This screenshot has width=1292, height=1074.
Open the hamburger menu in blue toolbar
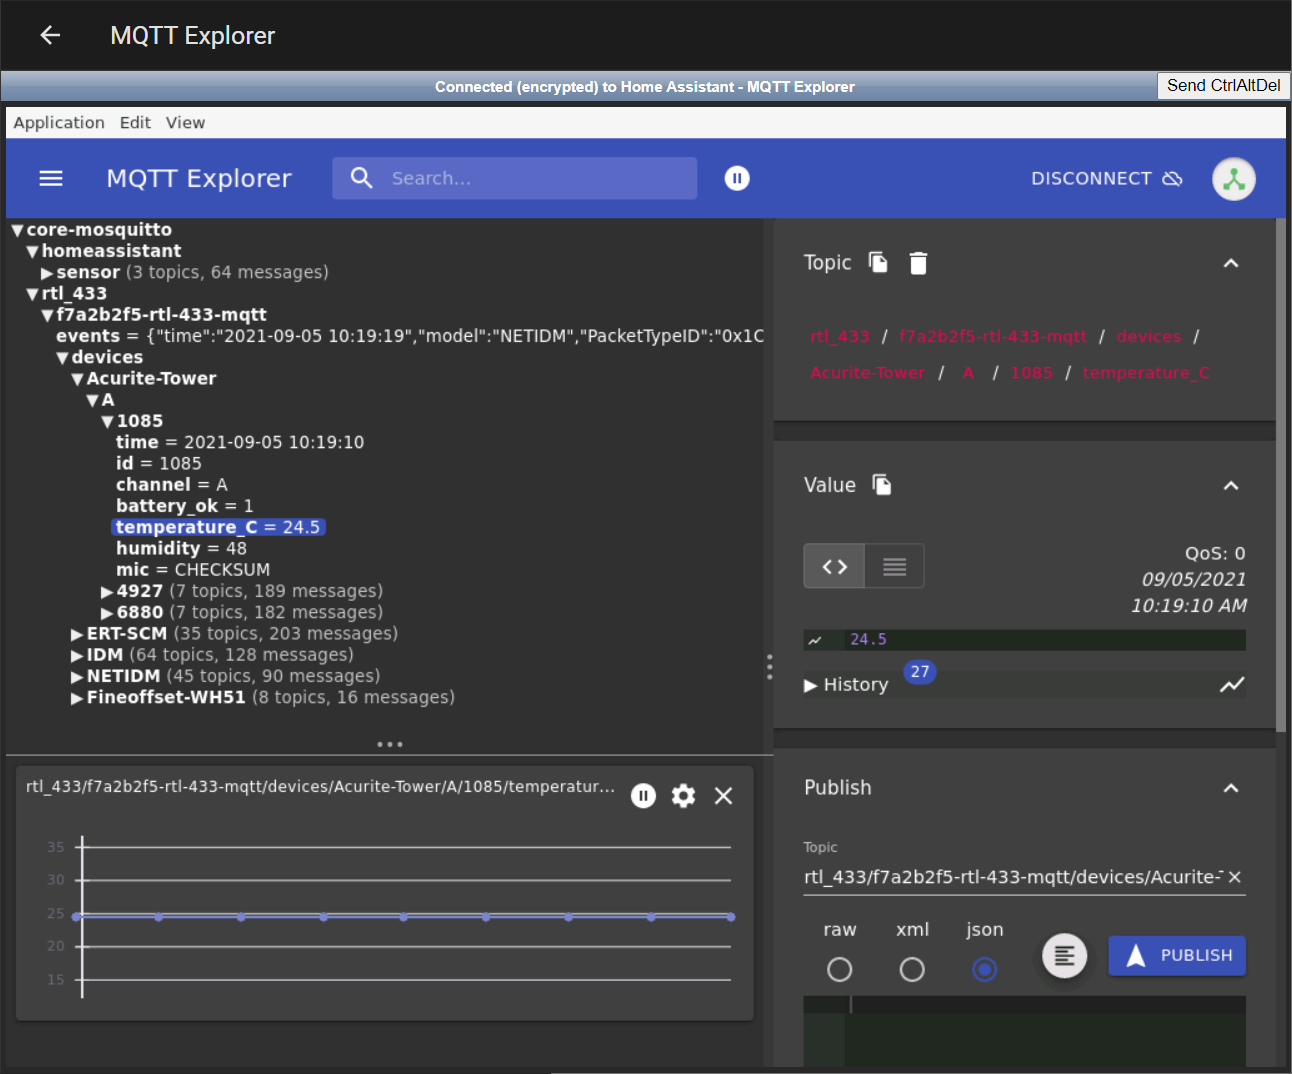click(51, 178)
